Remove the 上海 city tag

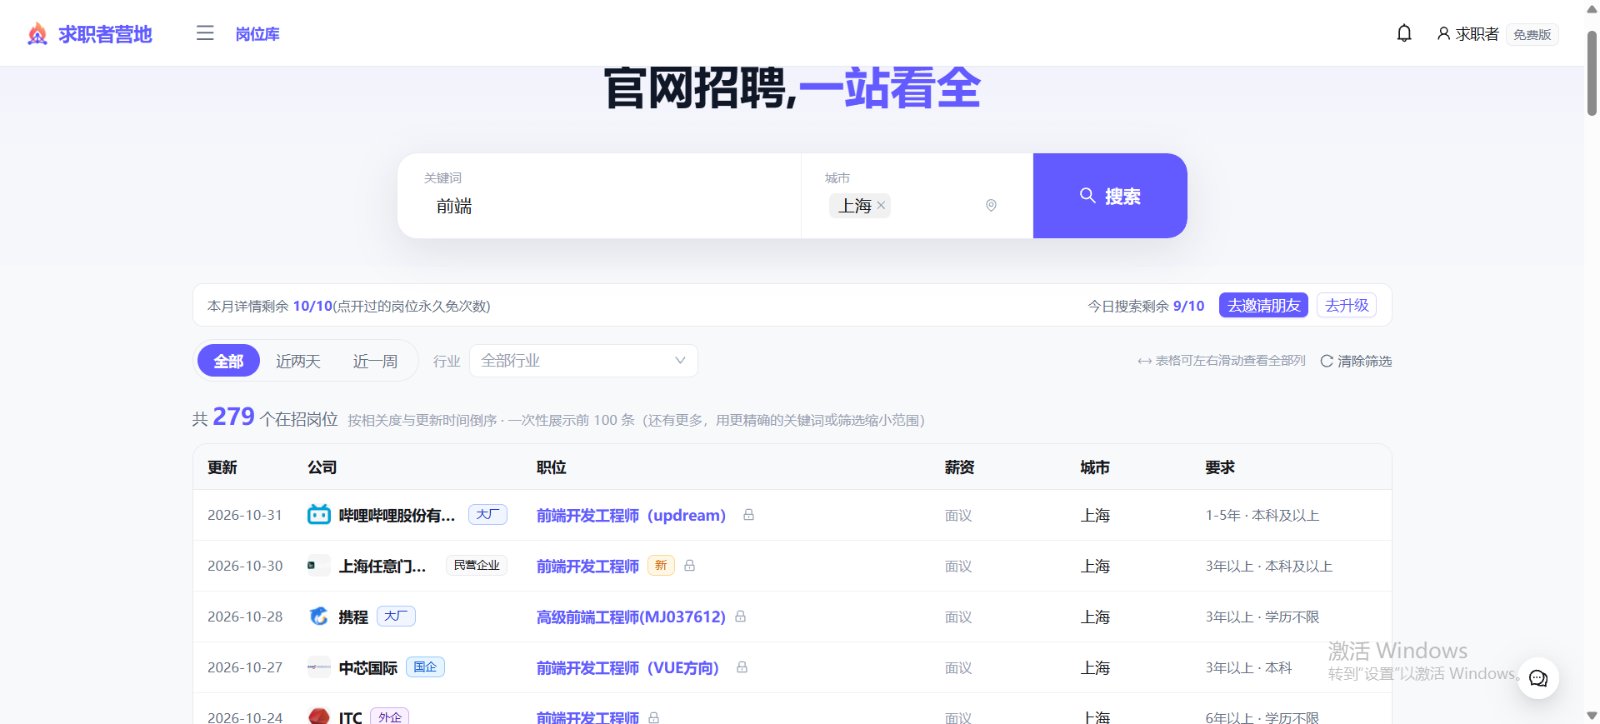pyautogui.click(x=881, y=205)
